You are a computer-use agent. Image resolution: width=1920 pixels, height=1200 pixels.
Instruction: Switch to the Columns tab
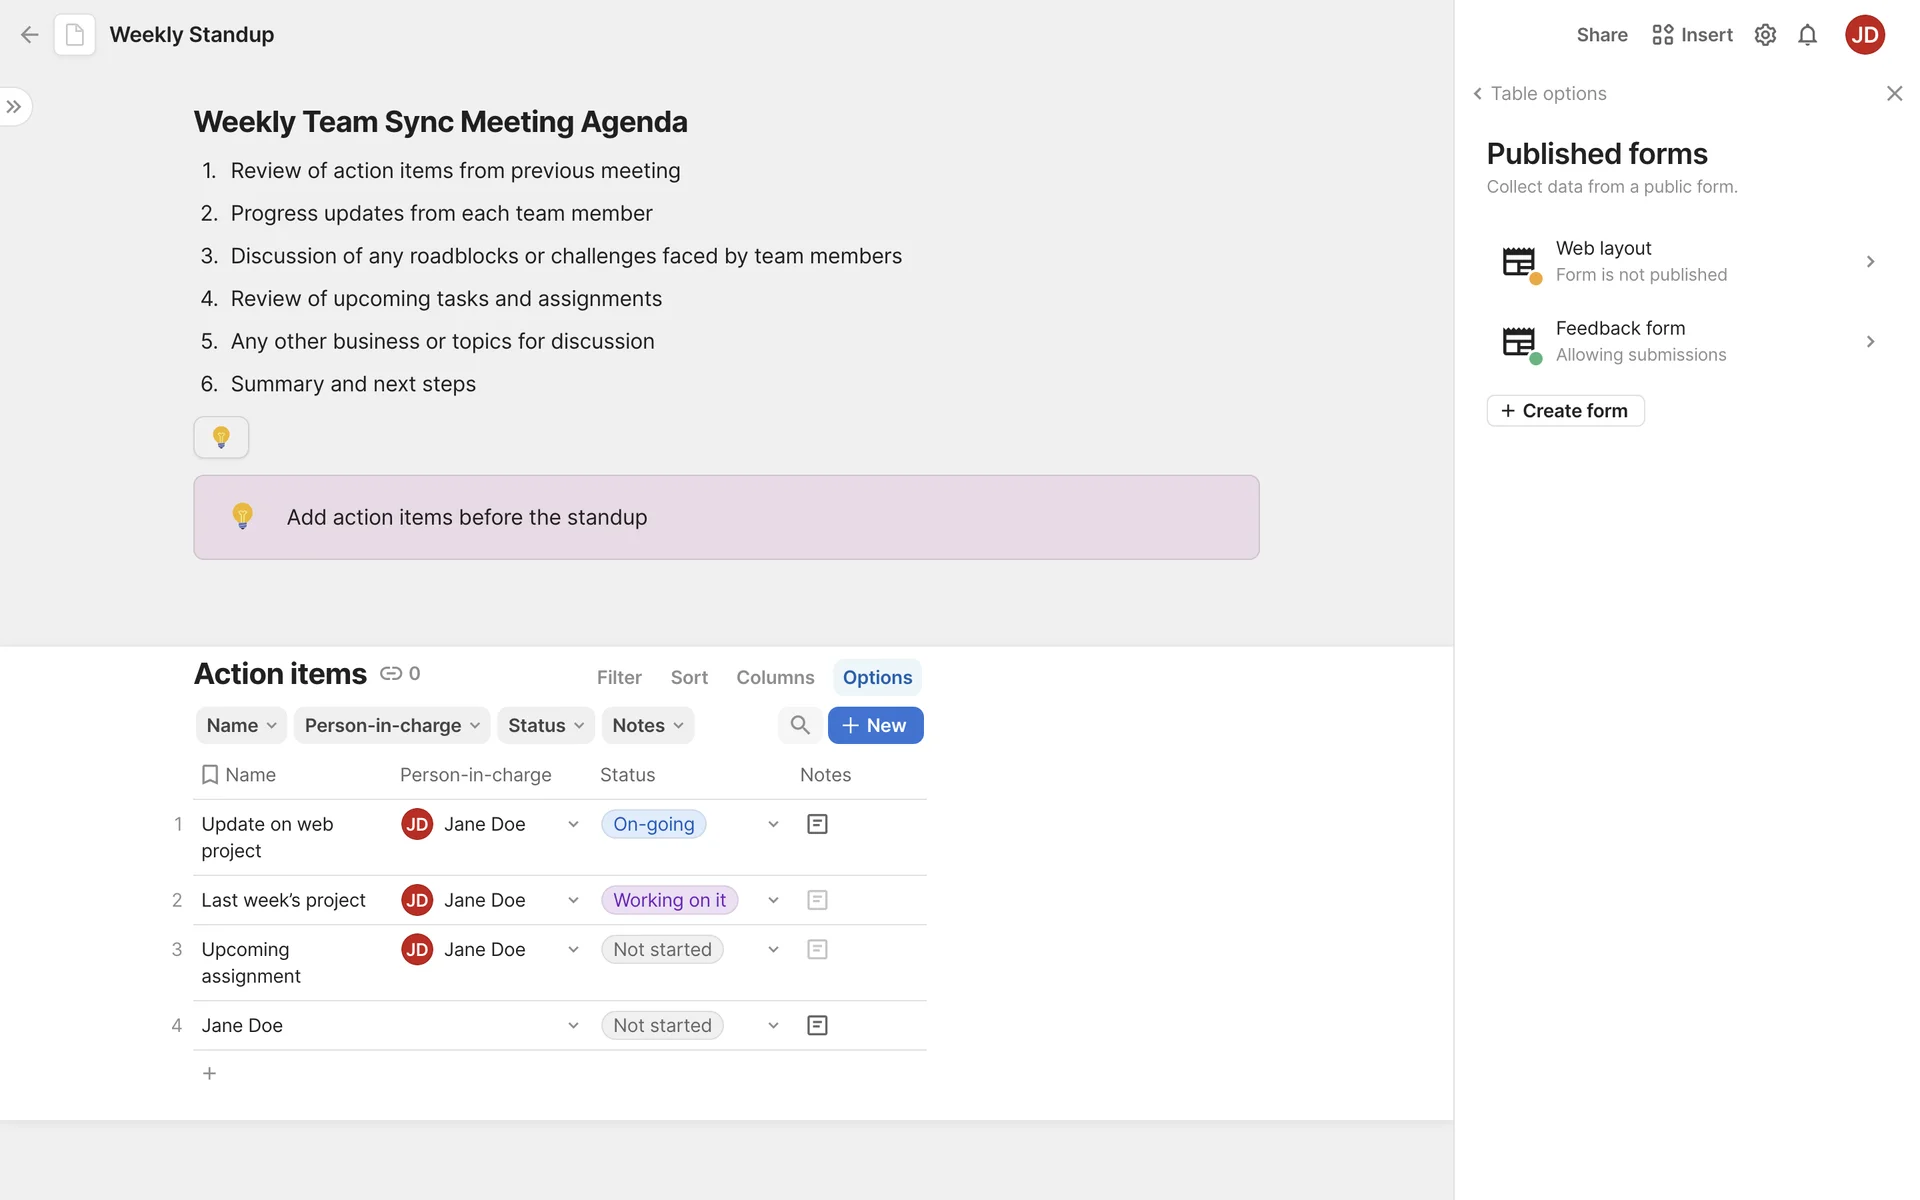point(775,677)
